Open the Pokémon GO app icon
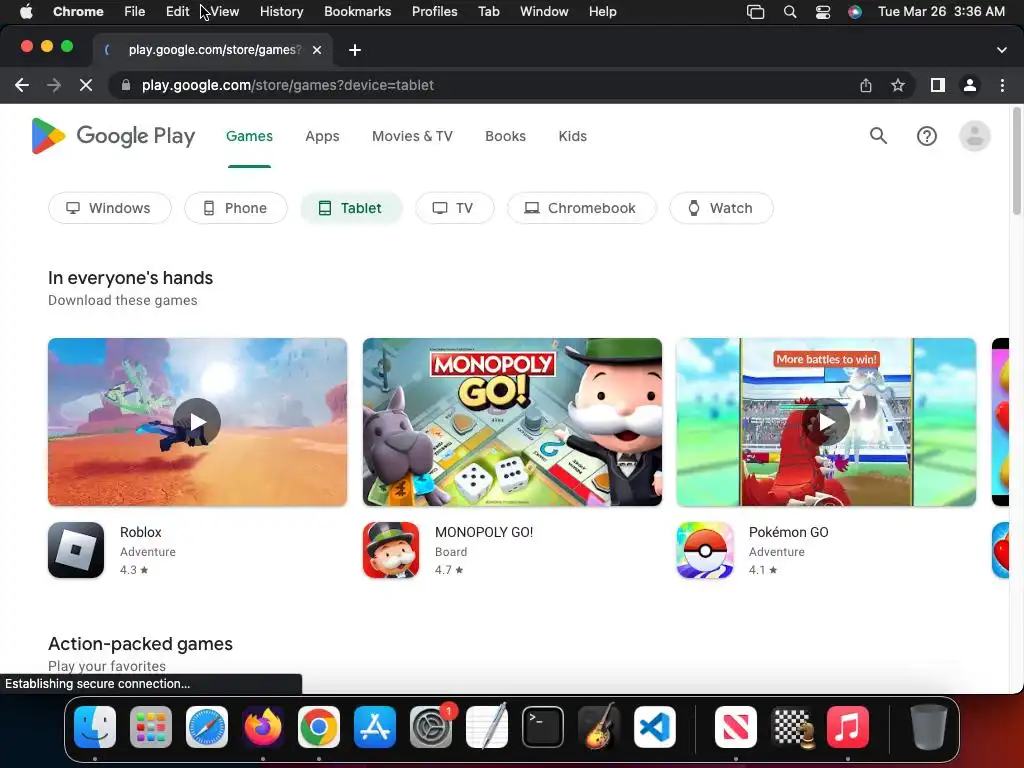This screenshot has height=768, width=1024. coord(705,550)
